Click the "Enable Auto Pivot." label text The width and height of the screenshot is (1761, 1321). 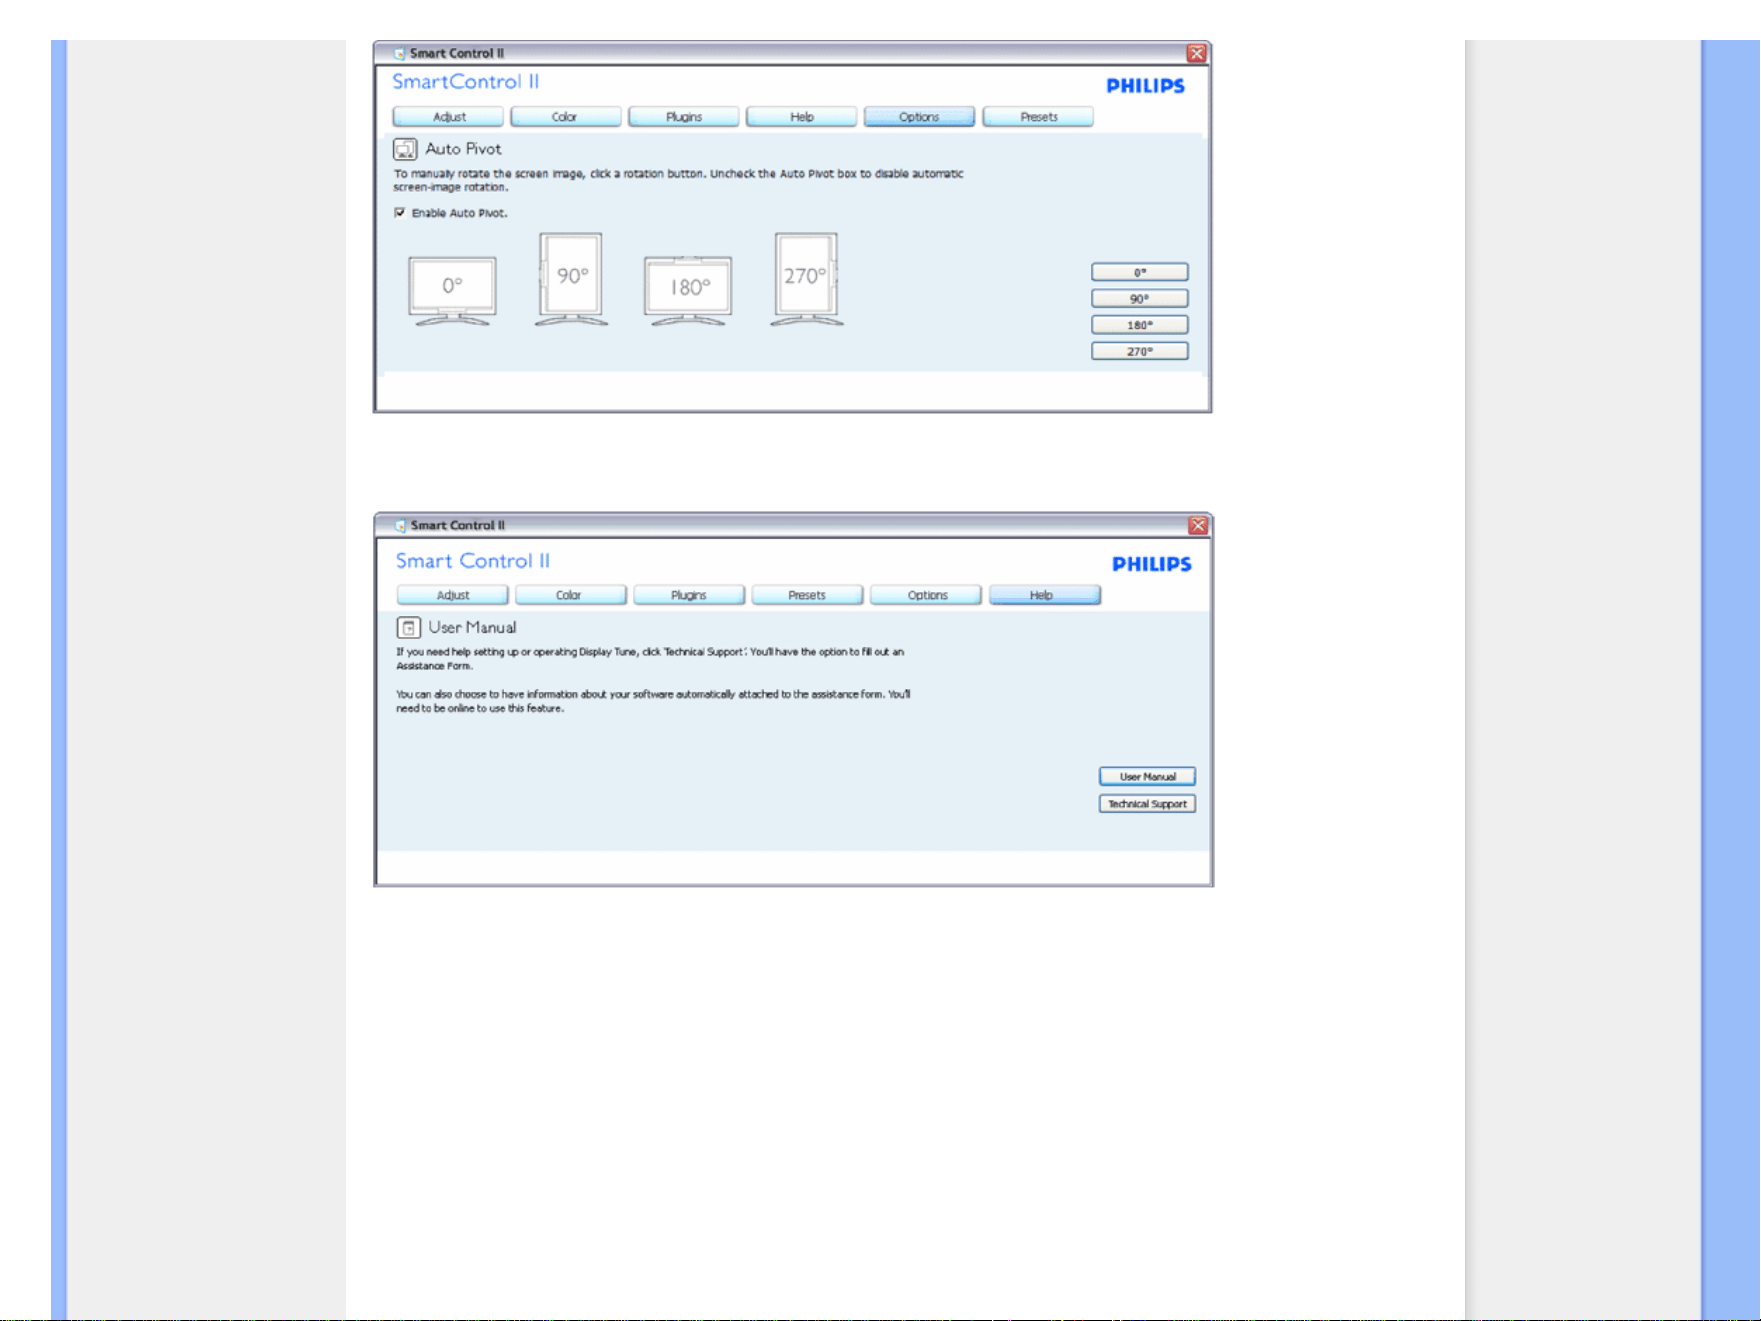(460, 213)
